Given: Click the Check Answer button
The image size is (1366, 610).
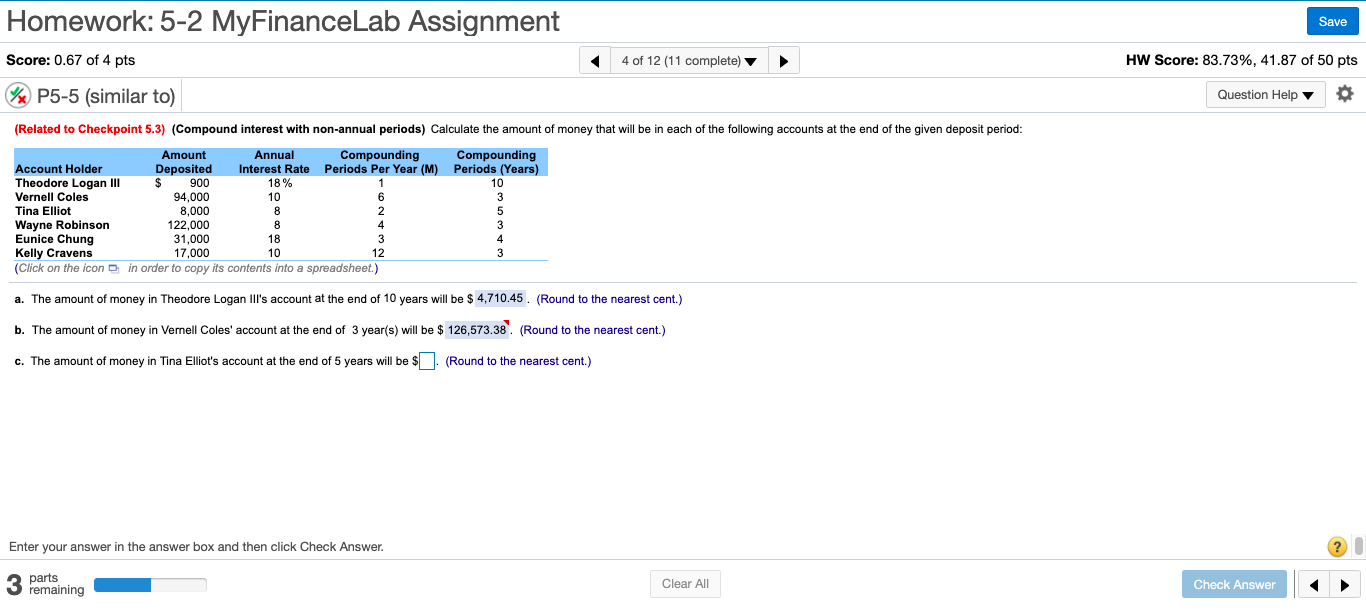Looking at the screenshot, I should click(1234, 584).
